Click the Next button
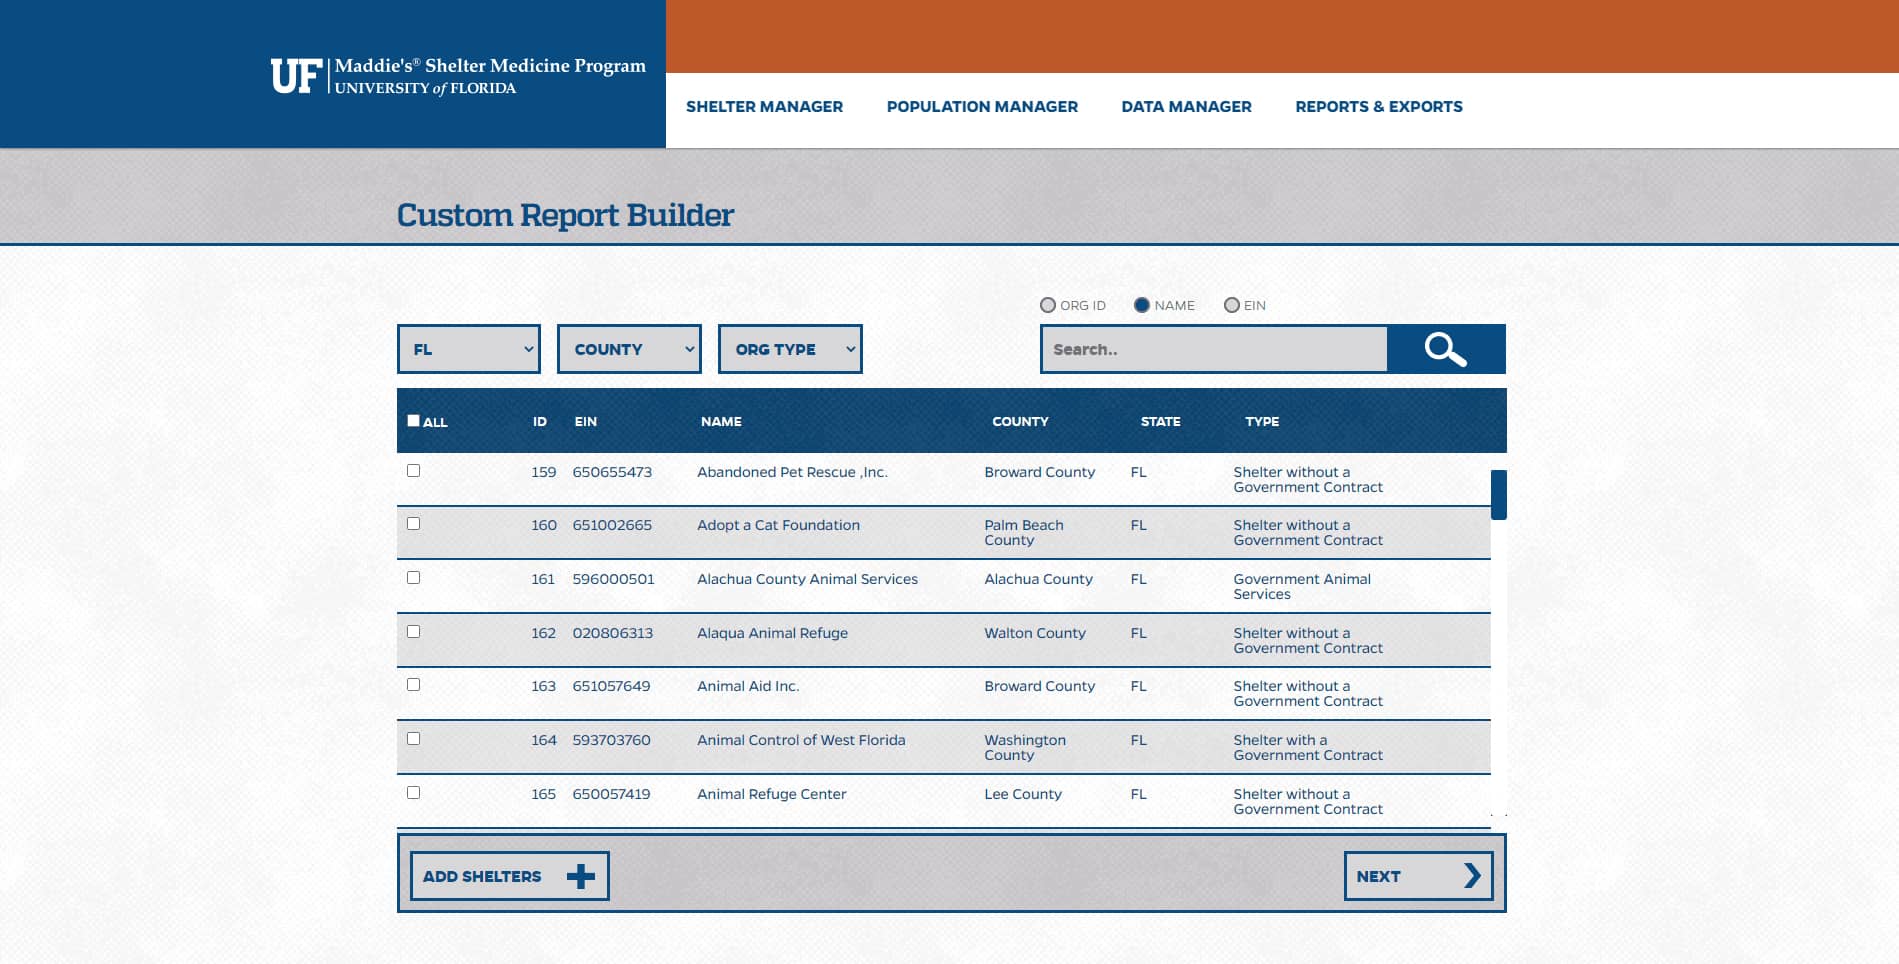 [1418, 876]
